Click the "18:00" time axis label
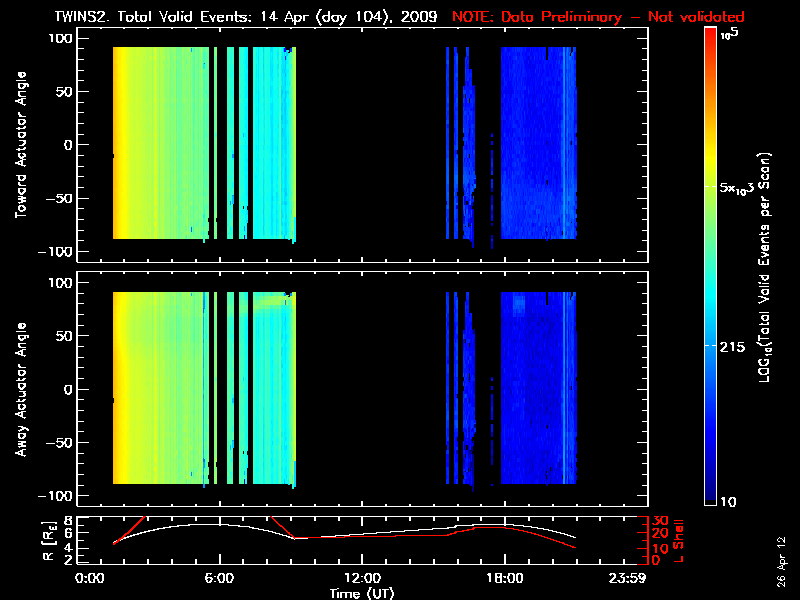 pyautogui.click(x=505, y=578)
